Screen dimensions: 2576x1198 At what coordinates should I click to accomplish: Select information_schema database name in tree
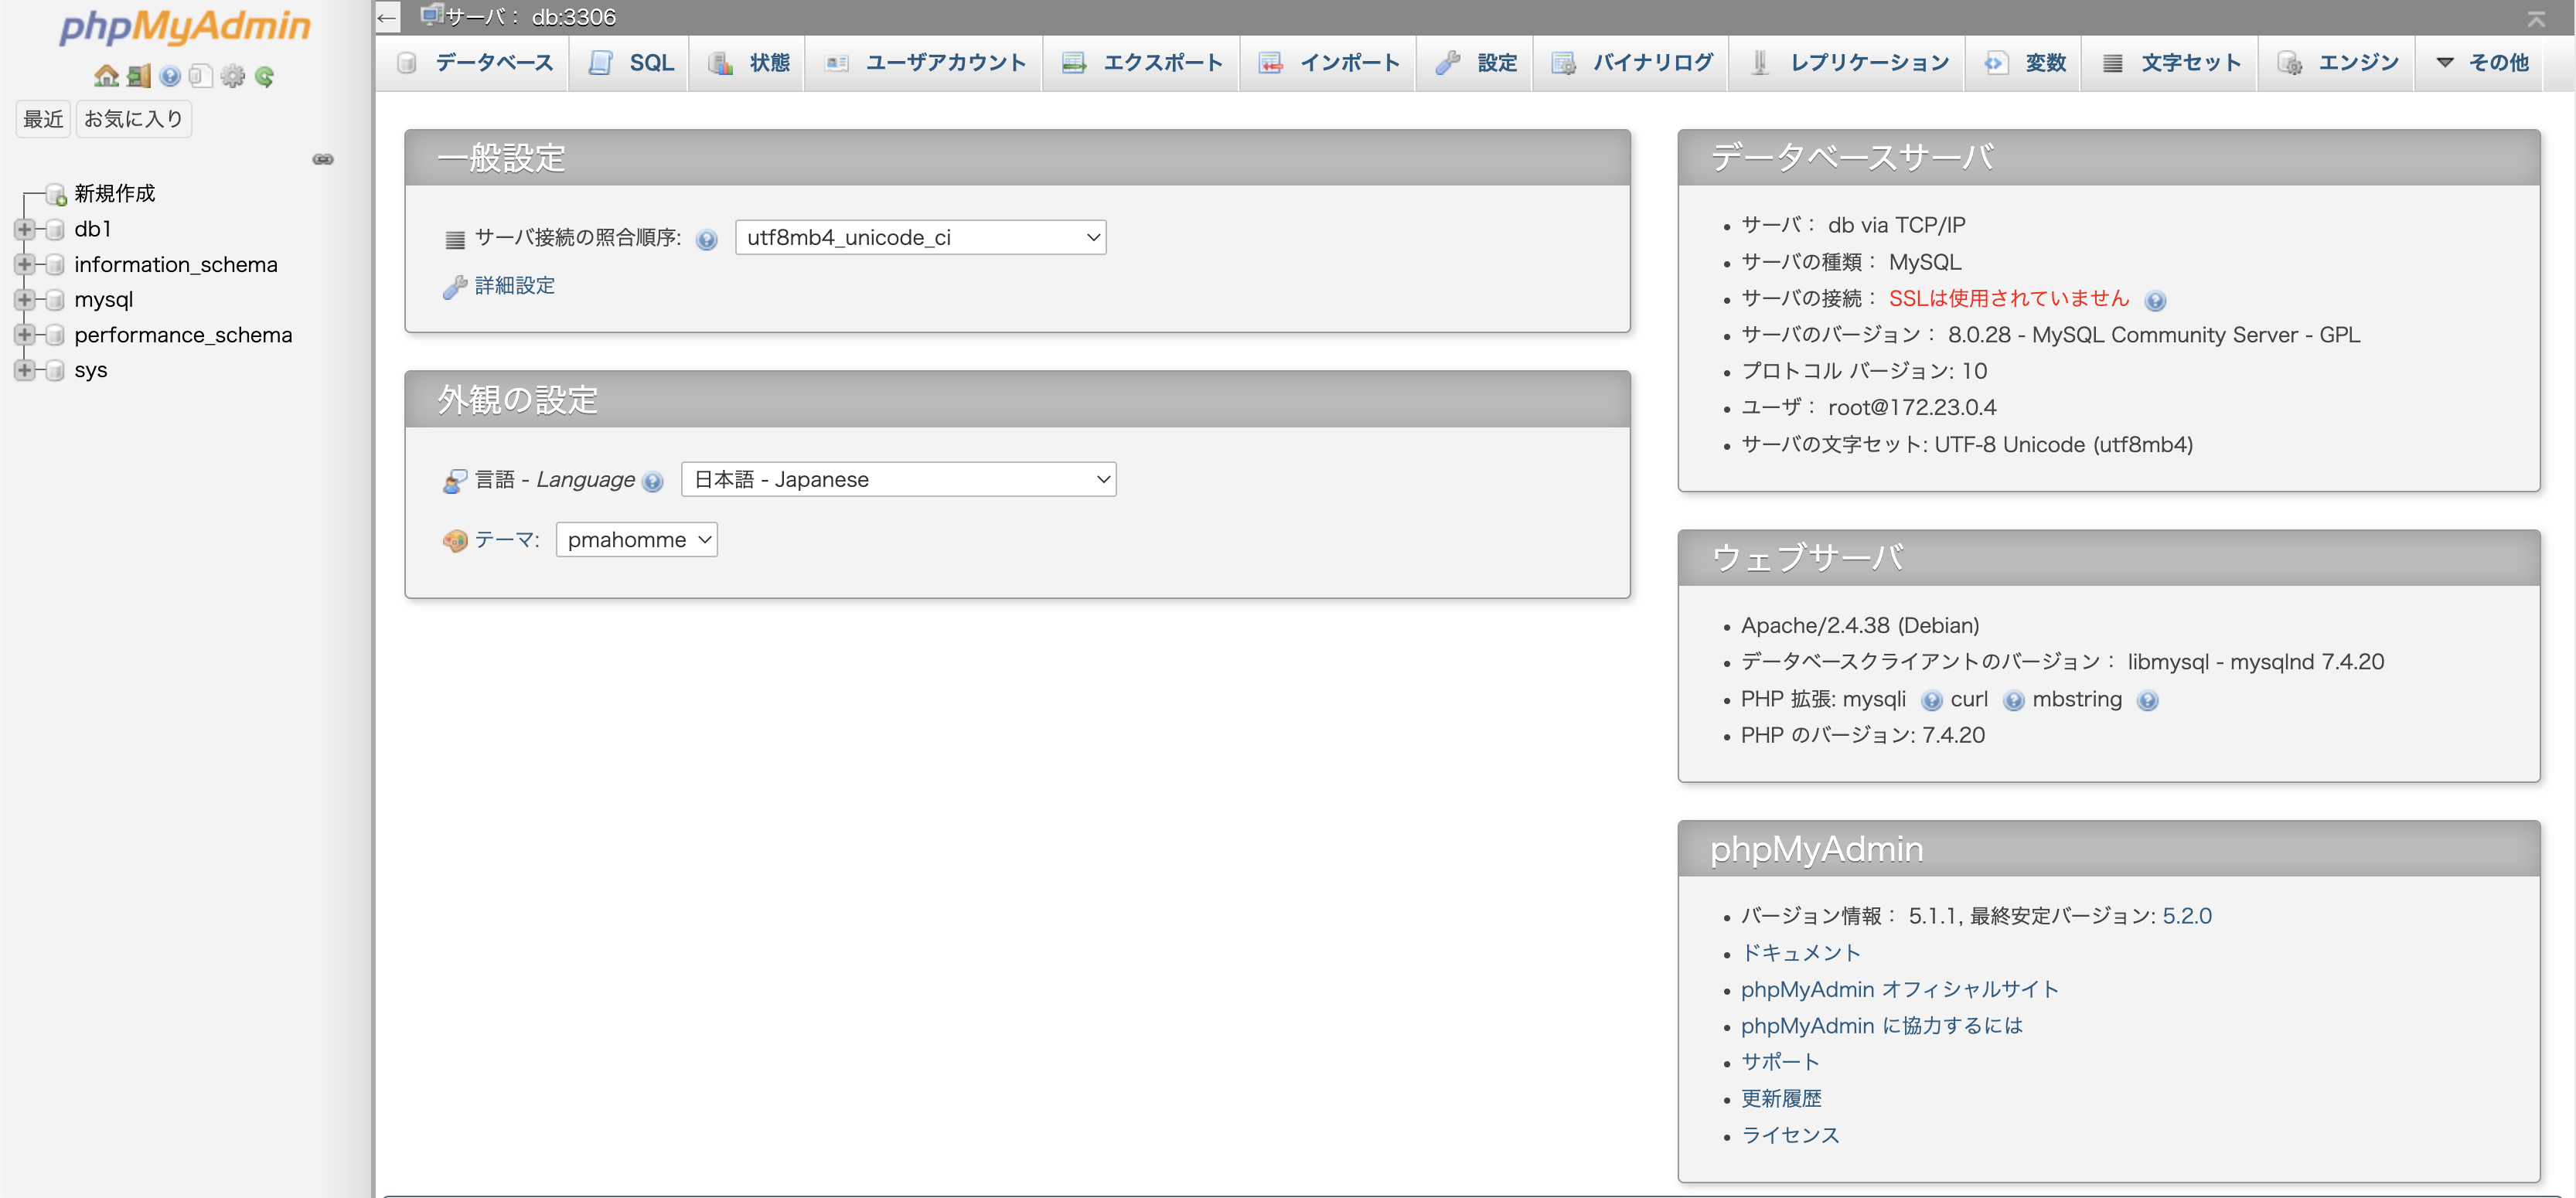(176, 265)
